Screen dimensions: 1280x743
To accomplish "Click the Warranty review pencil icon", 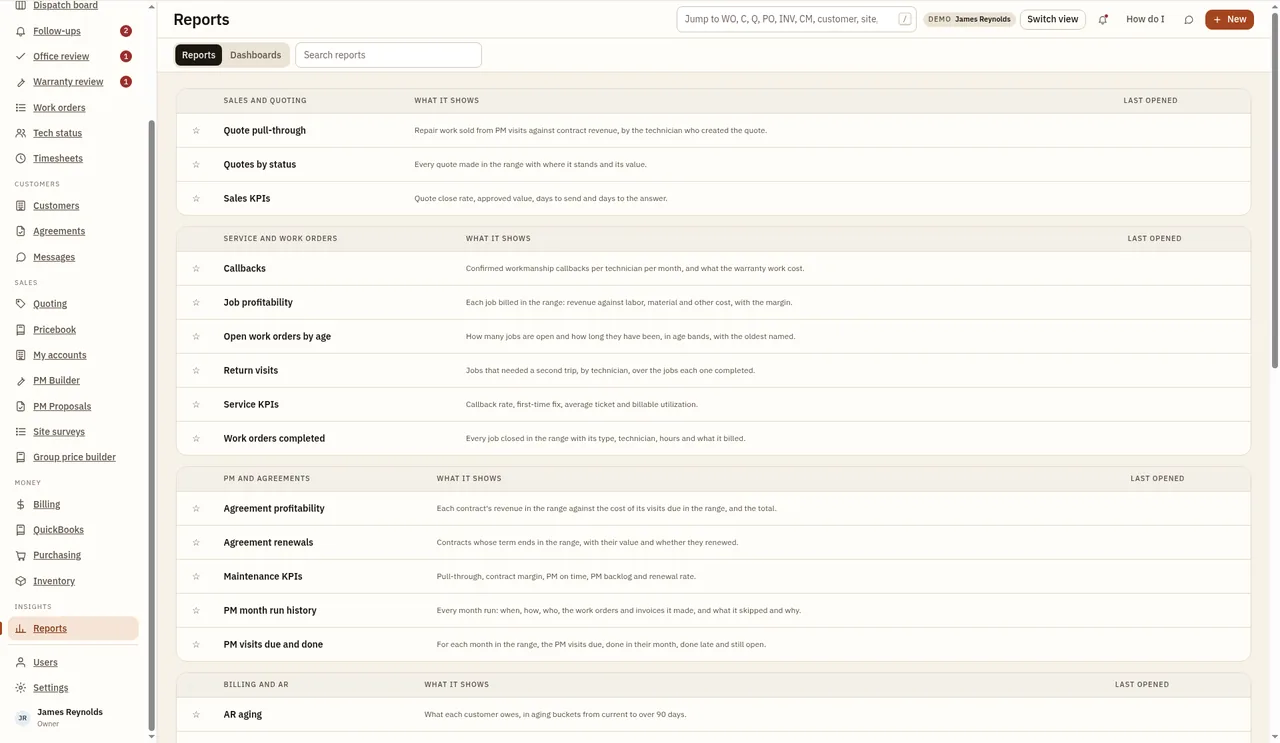I will tap(21, 82).
